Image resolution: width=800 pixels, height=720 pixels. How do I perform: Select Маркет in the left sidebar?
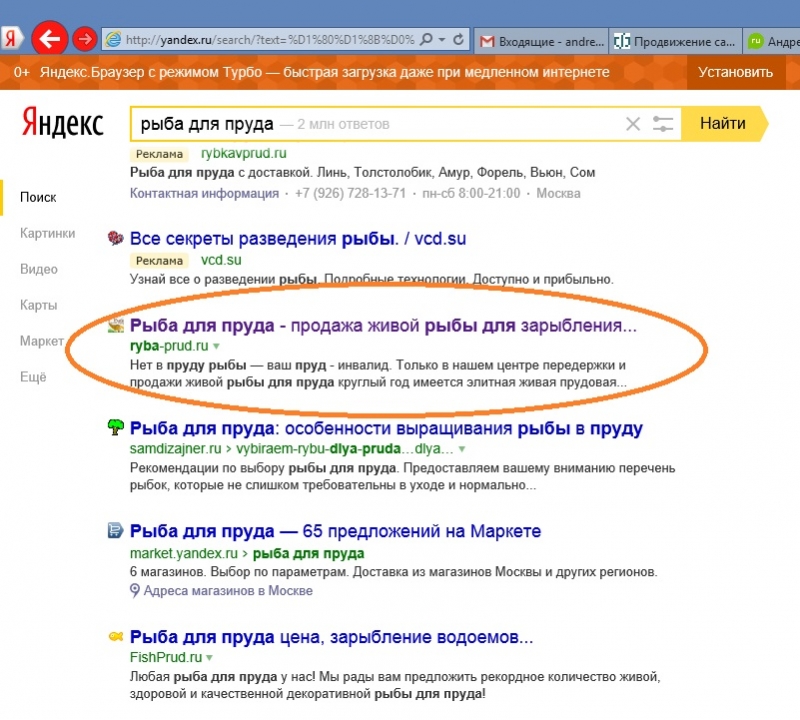tap(42, 340)
